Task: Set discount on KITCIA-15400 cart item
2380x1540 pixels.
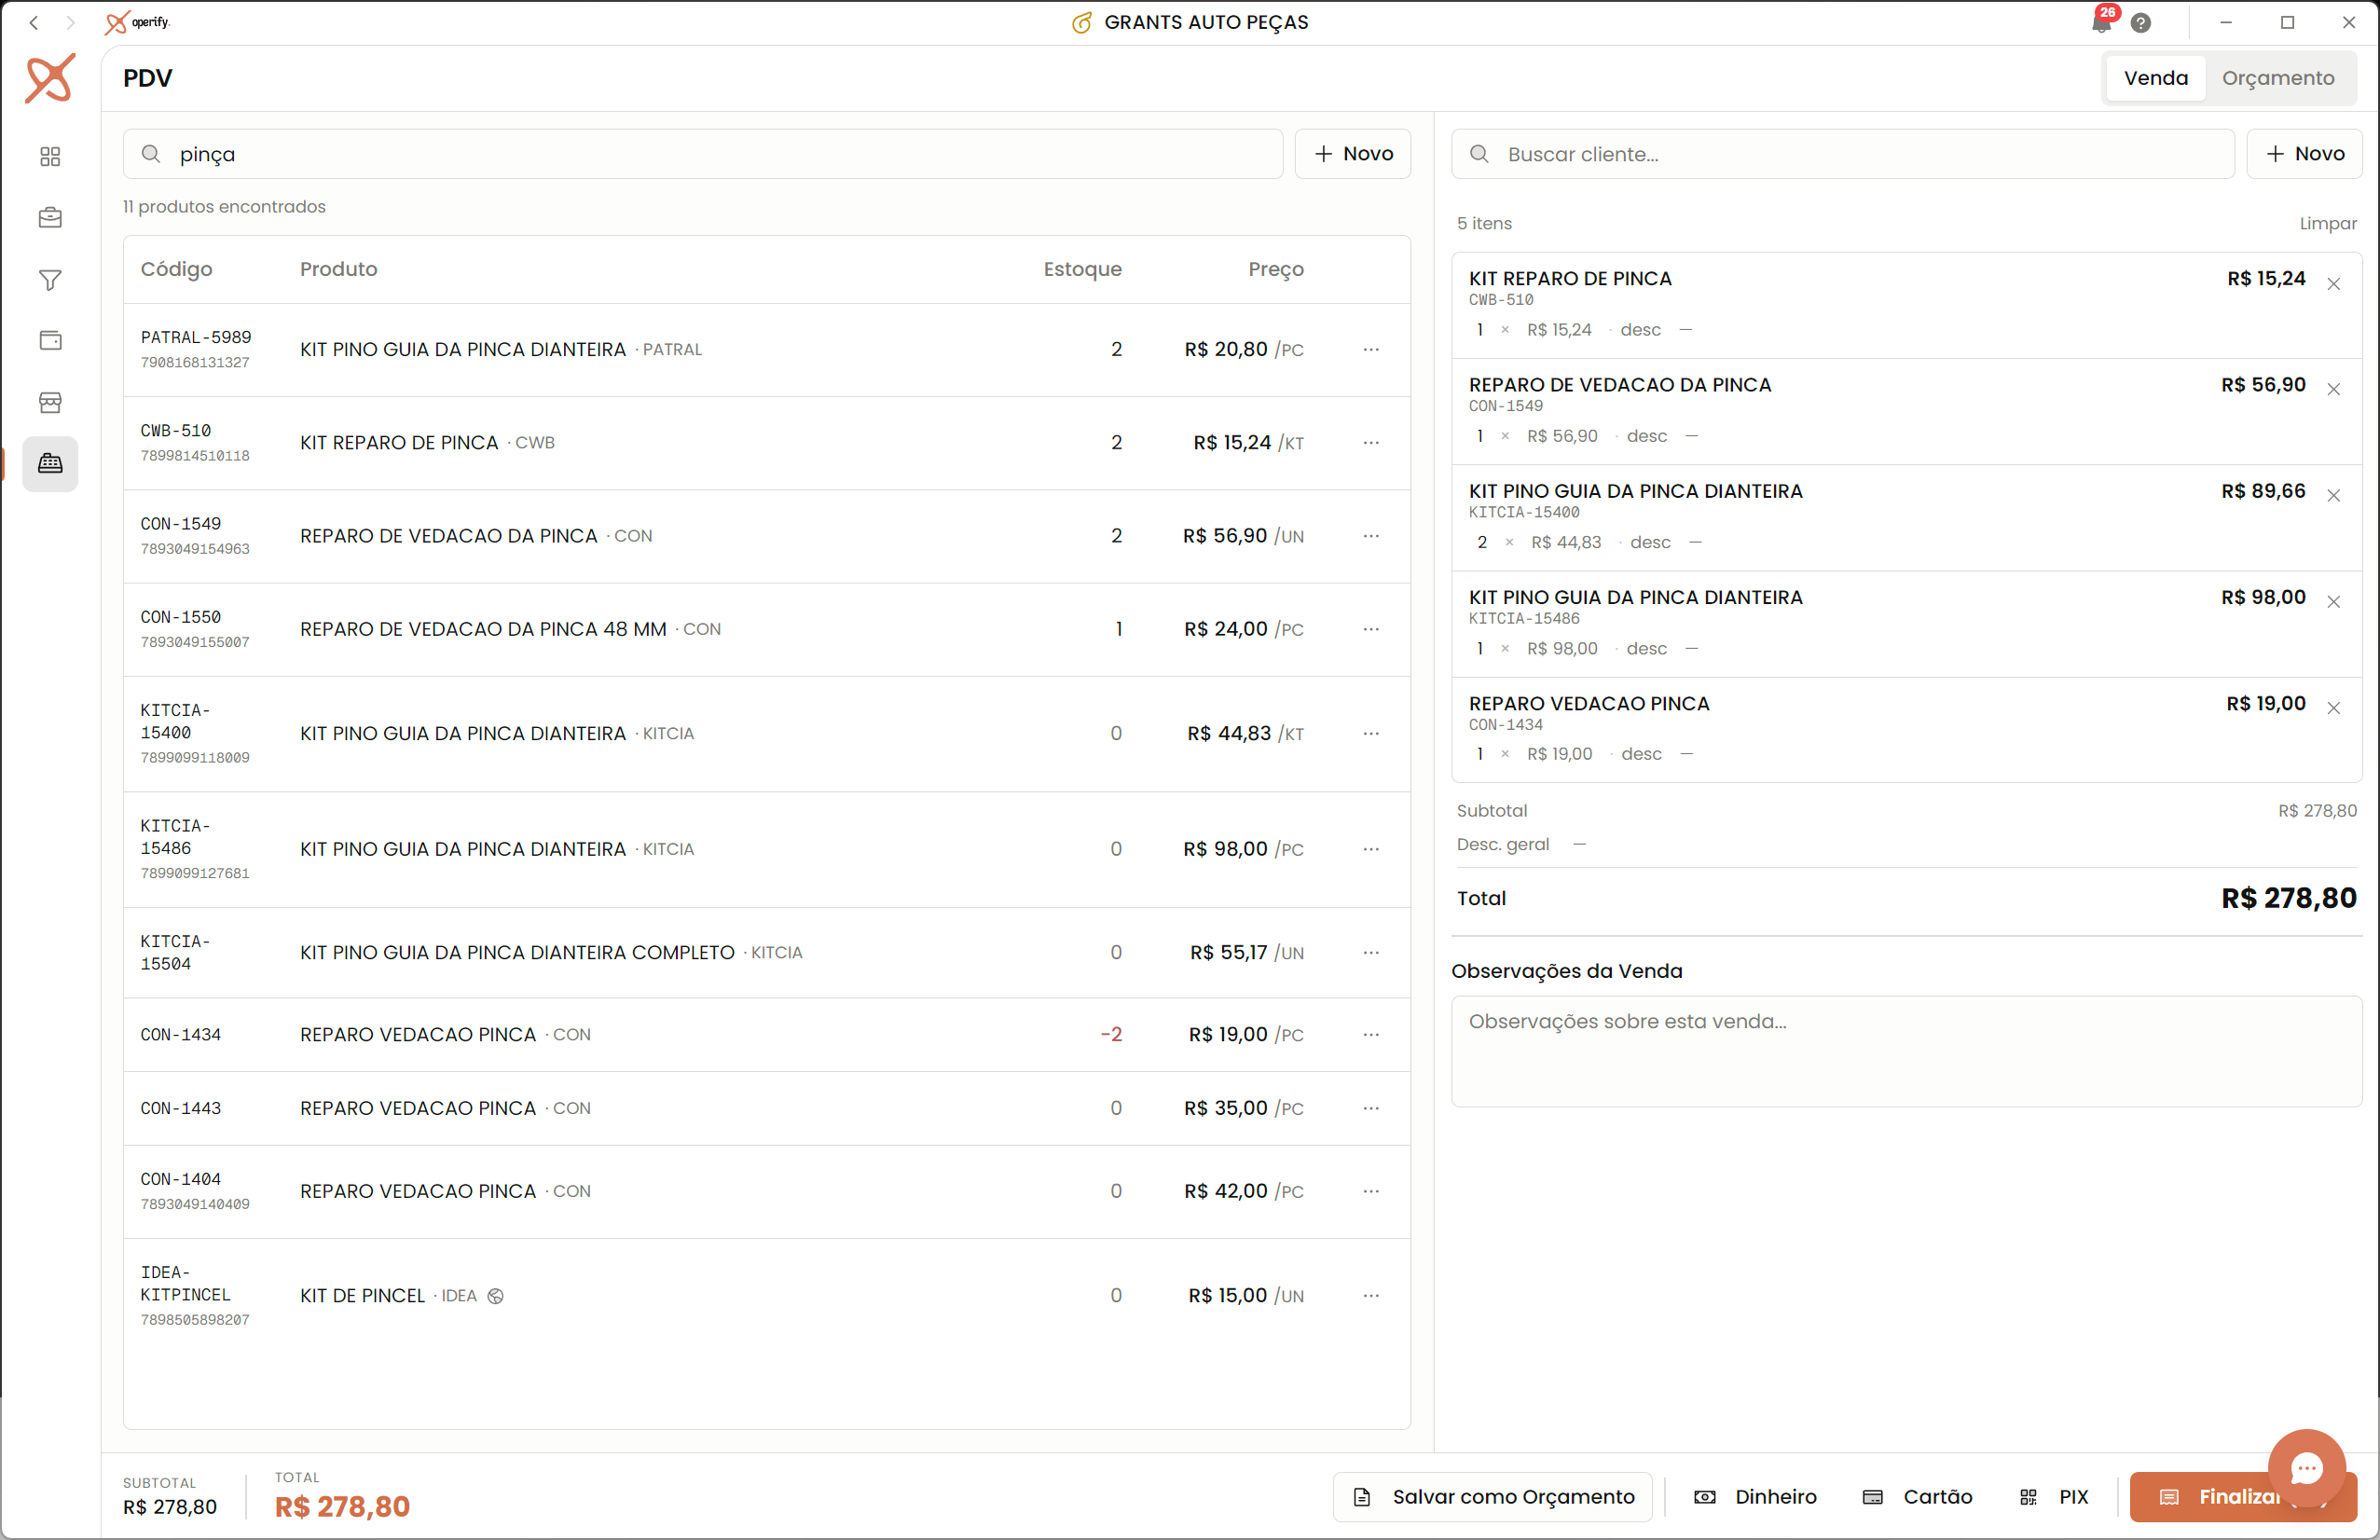Action: [1696, 542]
